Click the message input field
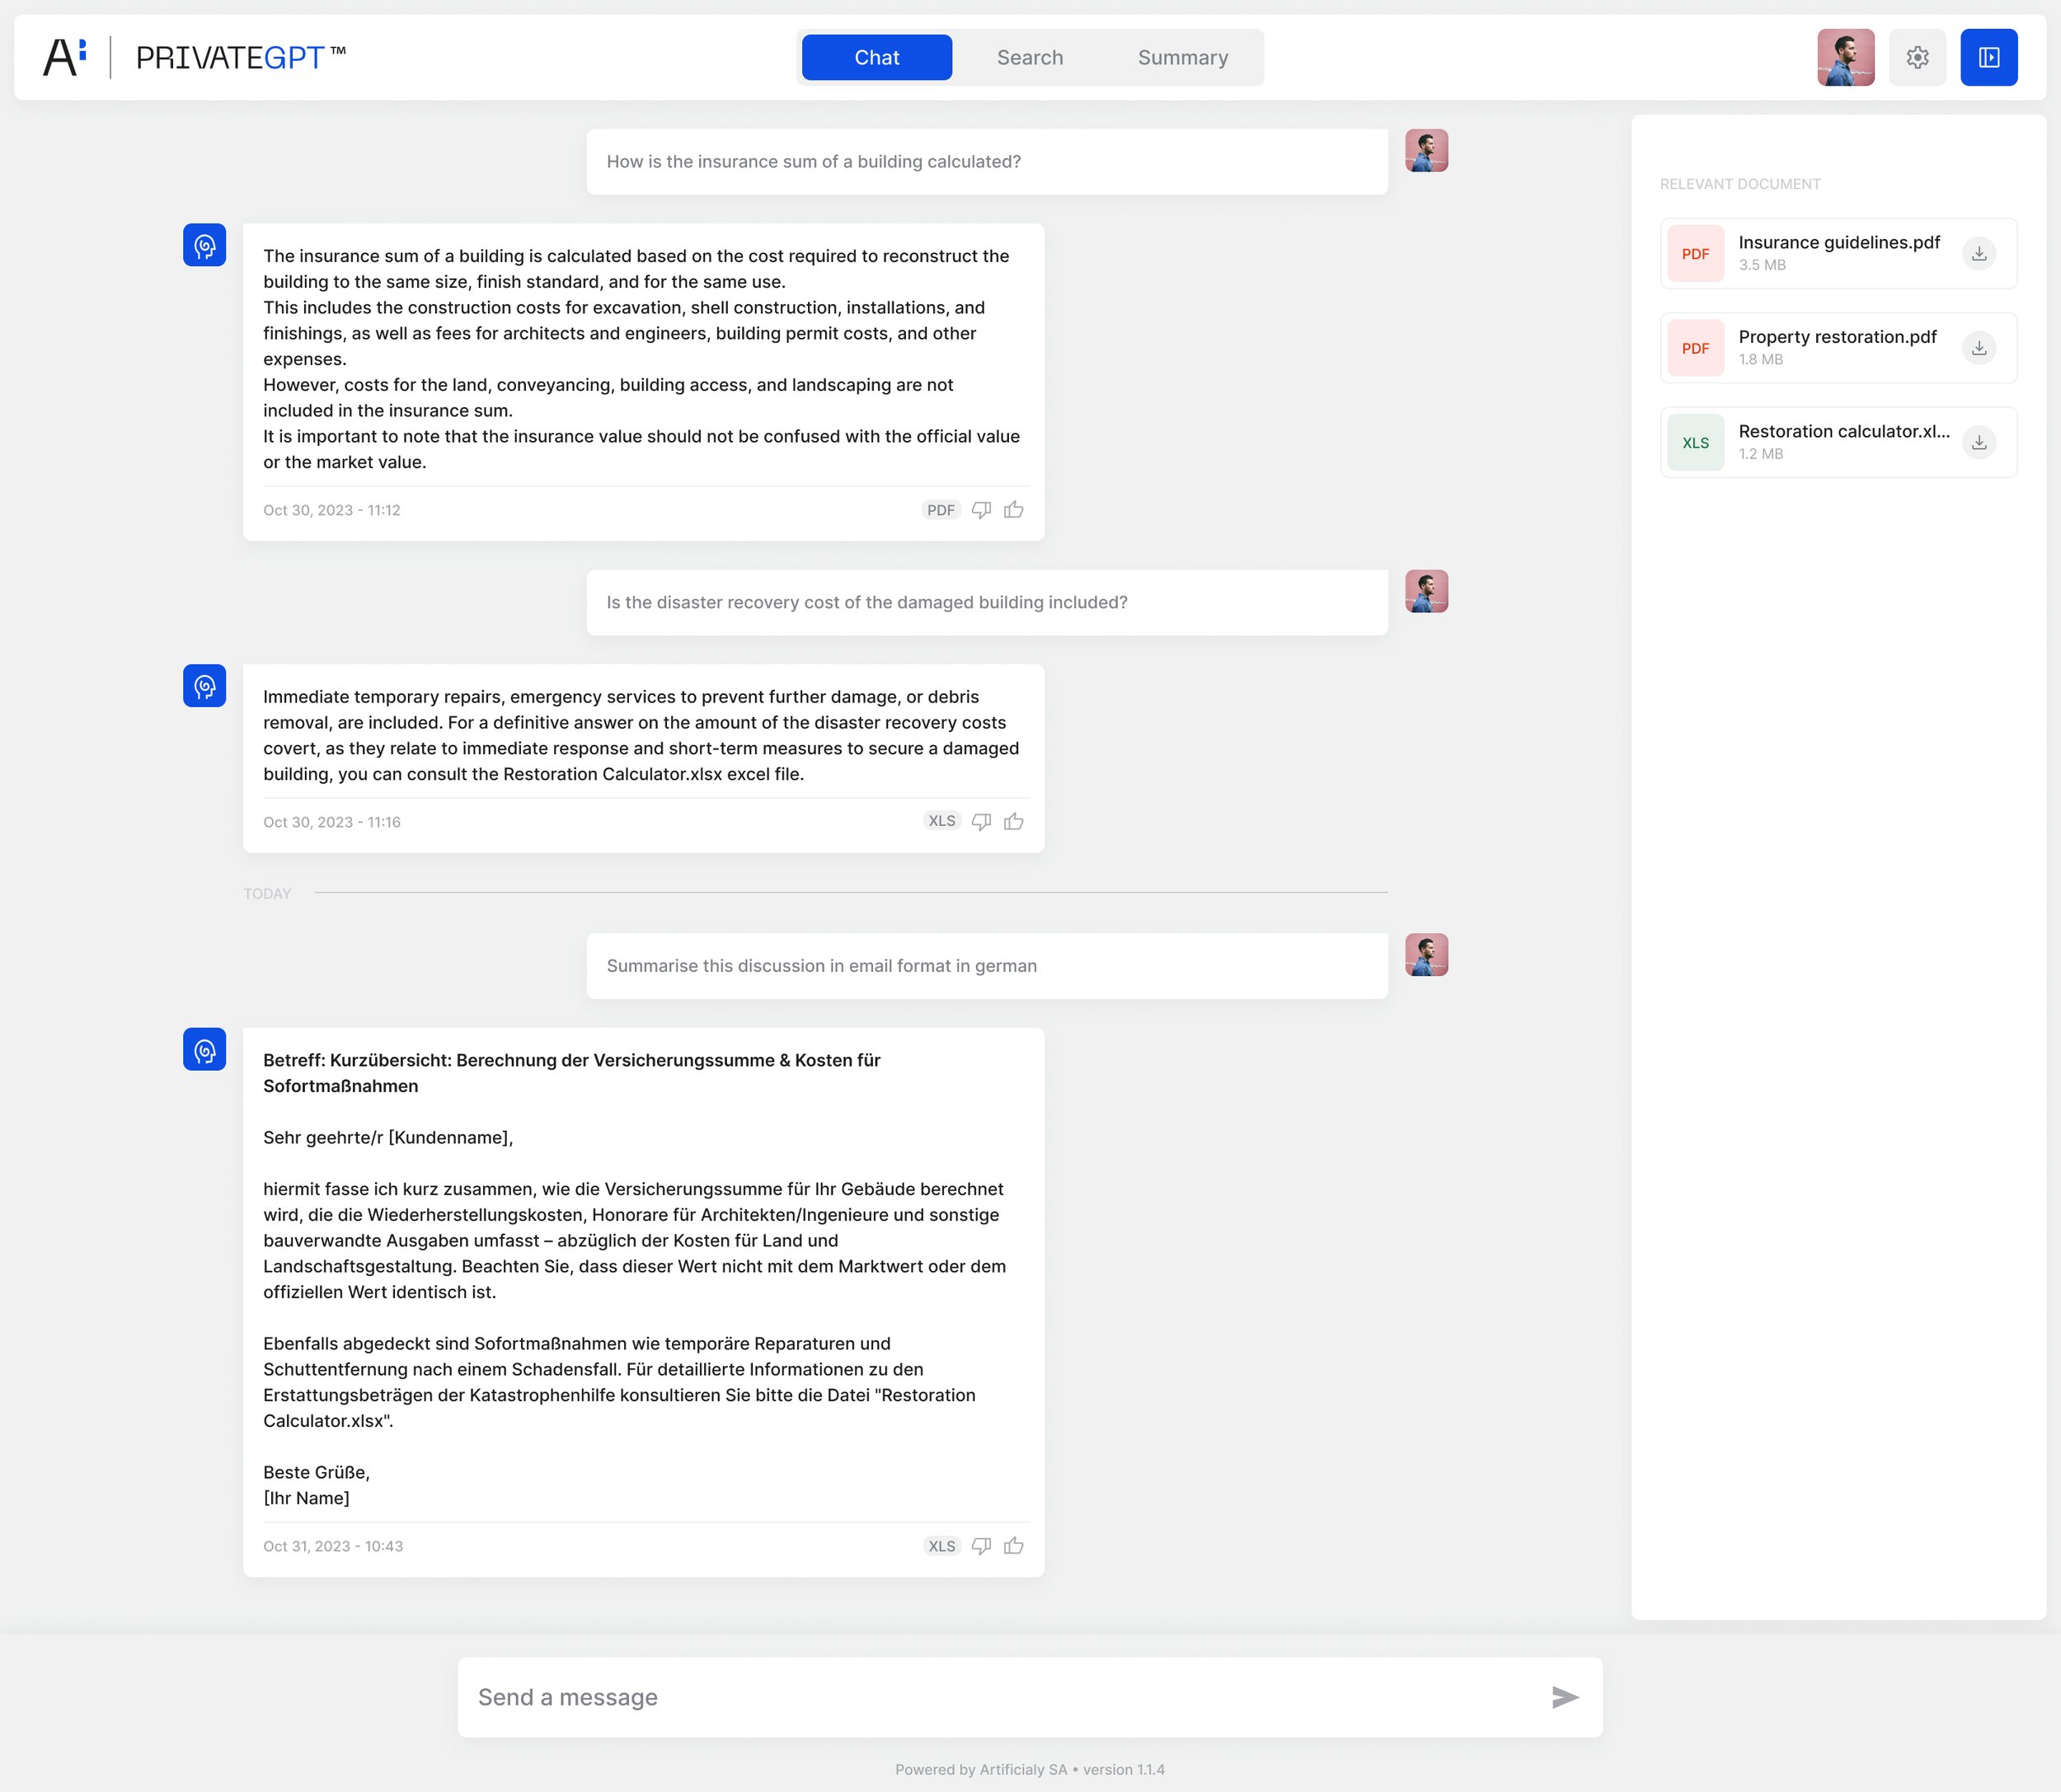2061x1792 pixels. (x=1030, y=1694)
